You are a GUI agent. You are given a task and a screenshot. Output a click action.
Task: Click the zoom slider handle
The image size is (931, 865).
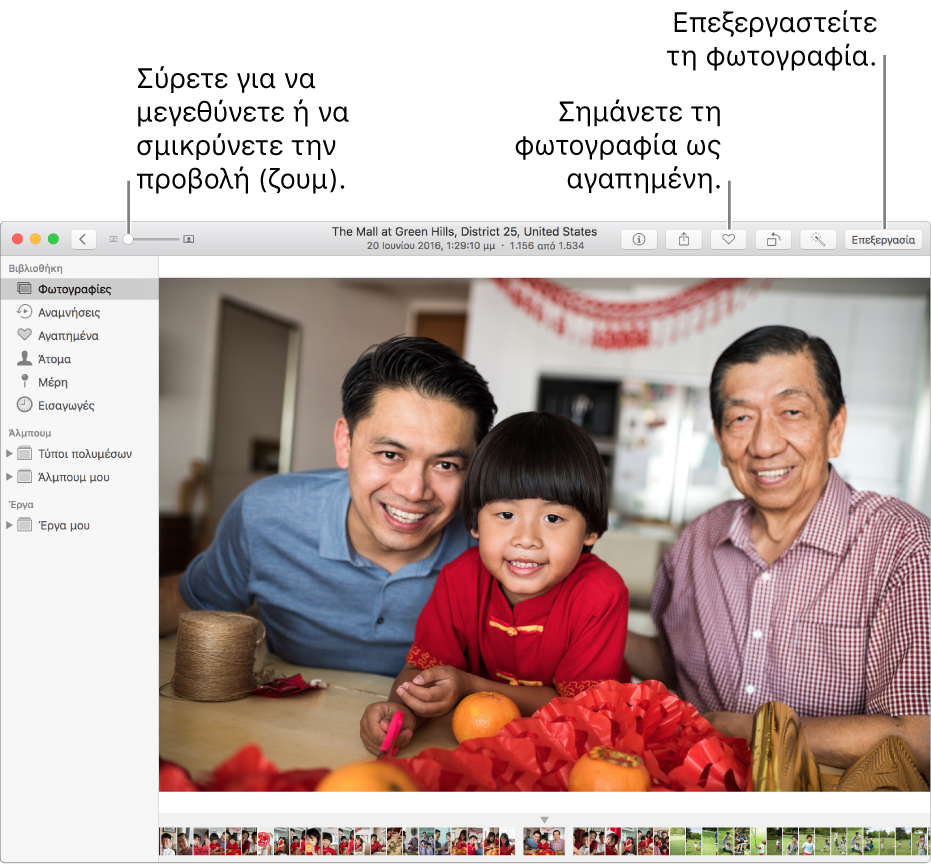[128, 240]
